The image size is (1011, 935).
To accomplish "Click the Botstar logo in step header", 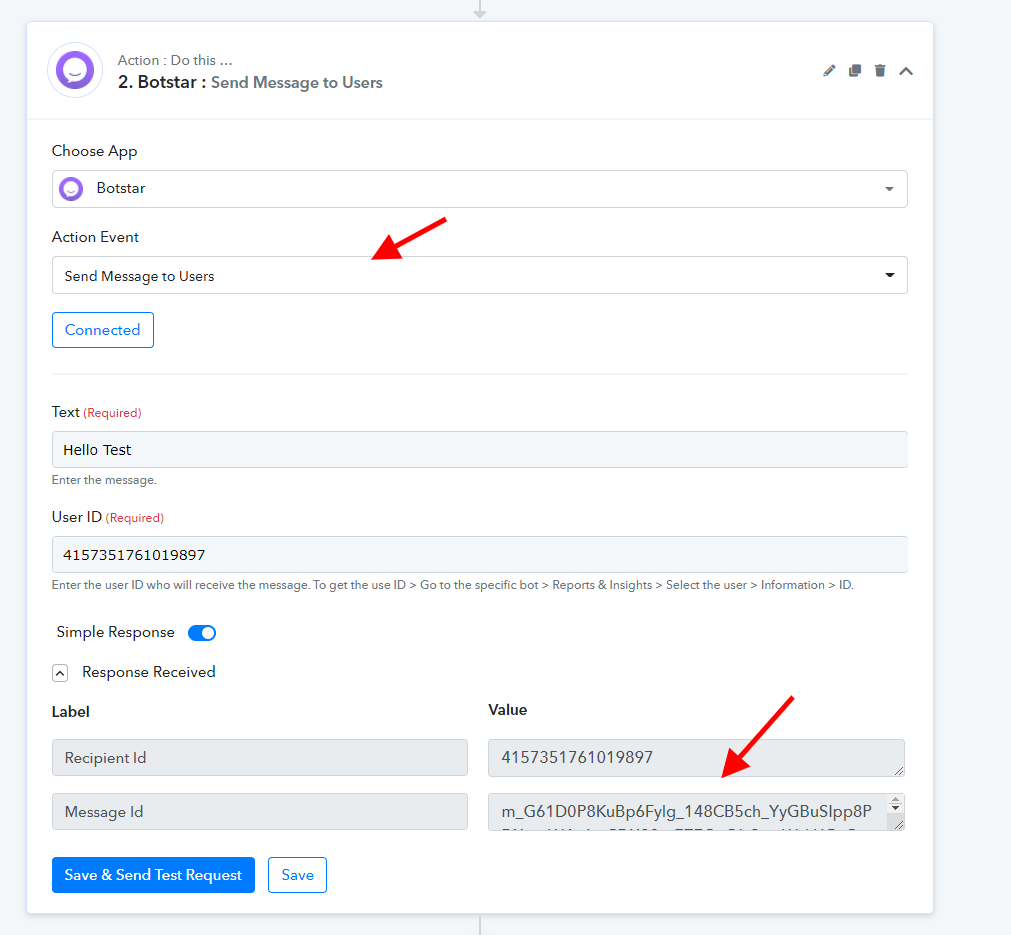I will tap(75, 70).
